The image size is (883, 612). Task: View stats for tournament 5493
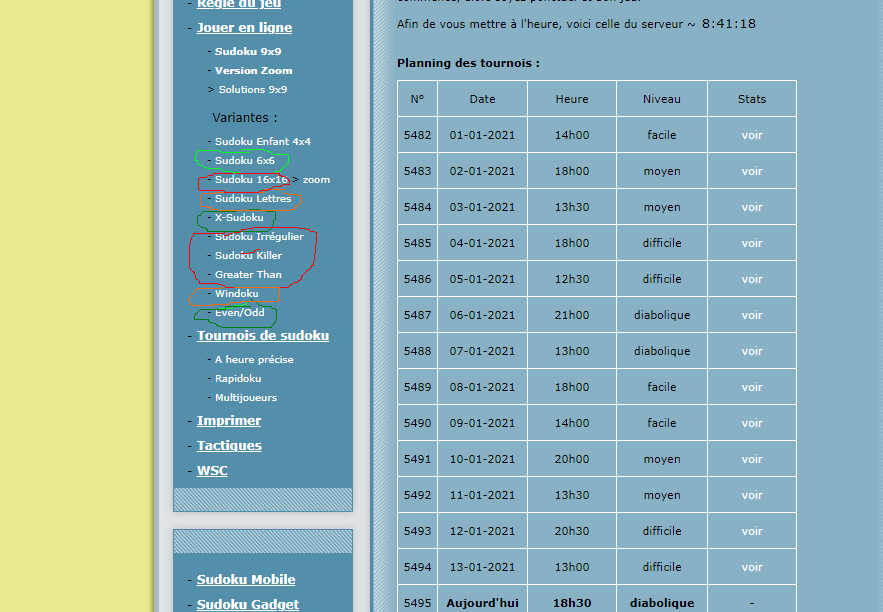coord(752,531)
